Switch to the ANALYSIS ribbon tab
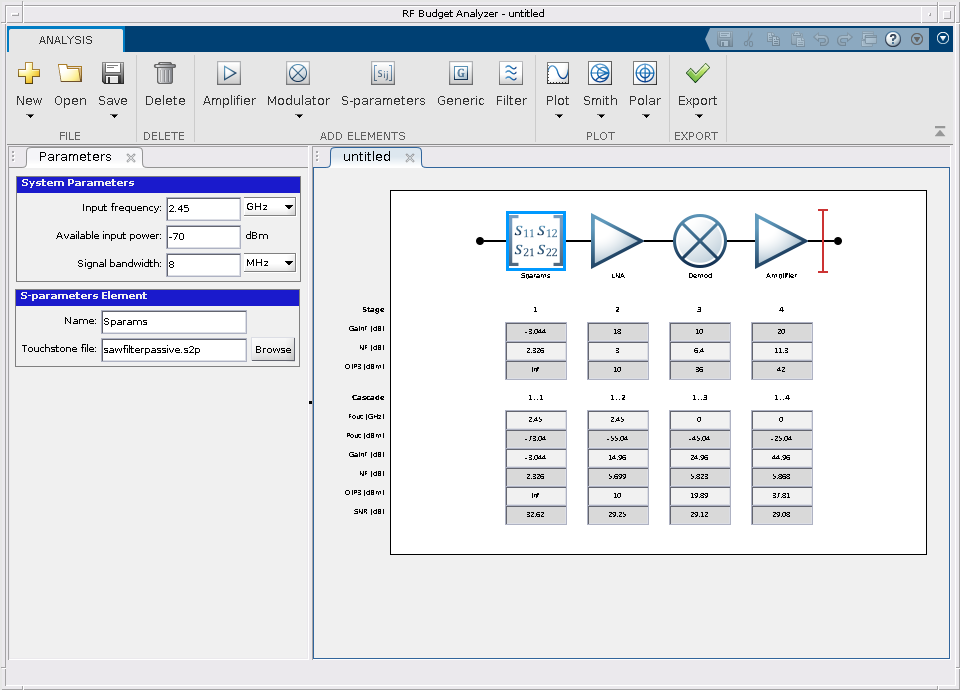The image size is (960, 690). [x=66, y=40]
